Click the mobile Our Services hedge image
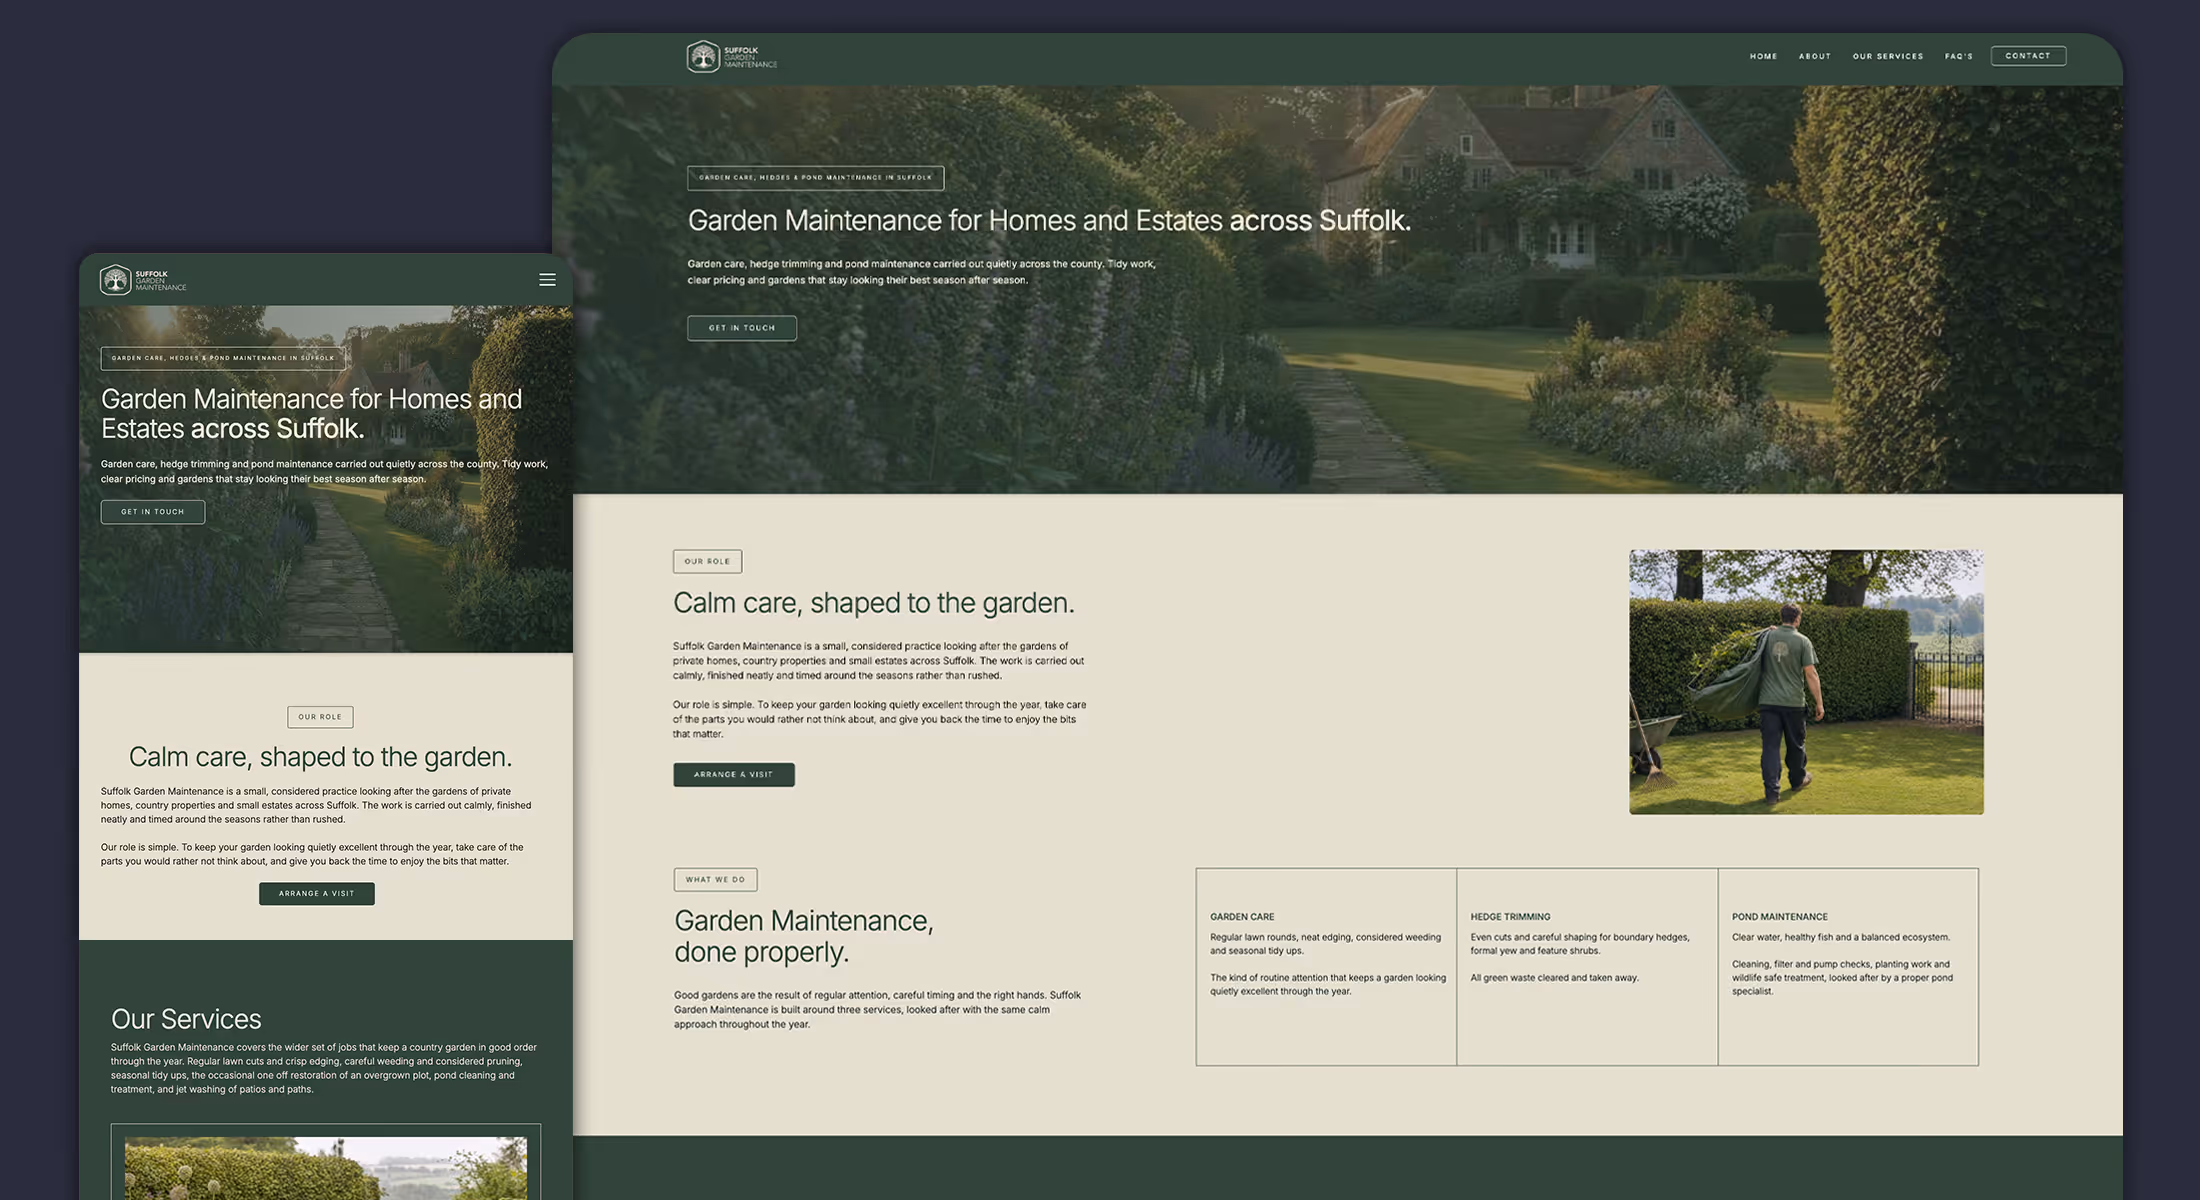The height and width of the screenshot is (1200, 2200). [x=326, y=1168]
